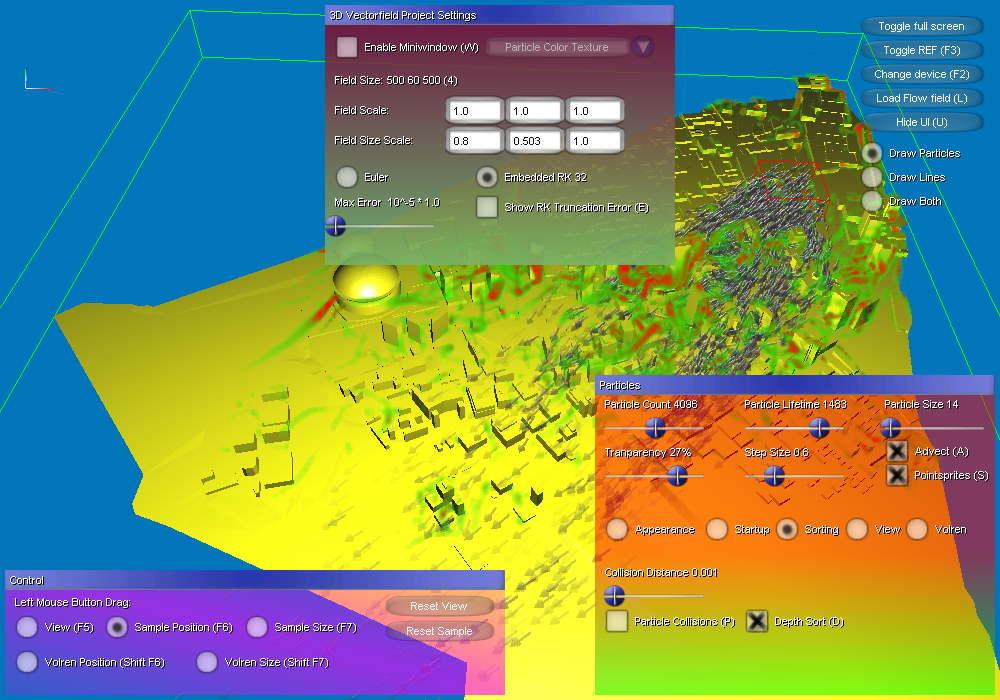Select Draw Lines rendering option
Screen dimensions: 1000x700
coord(872,177)
